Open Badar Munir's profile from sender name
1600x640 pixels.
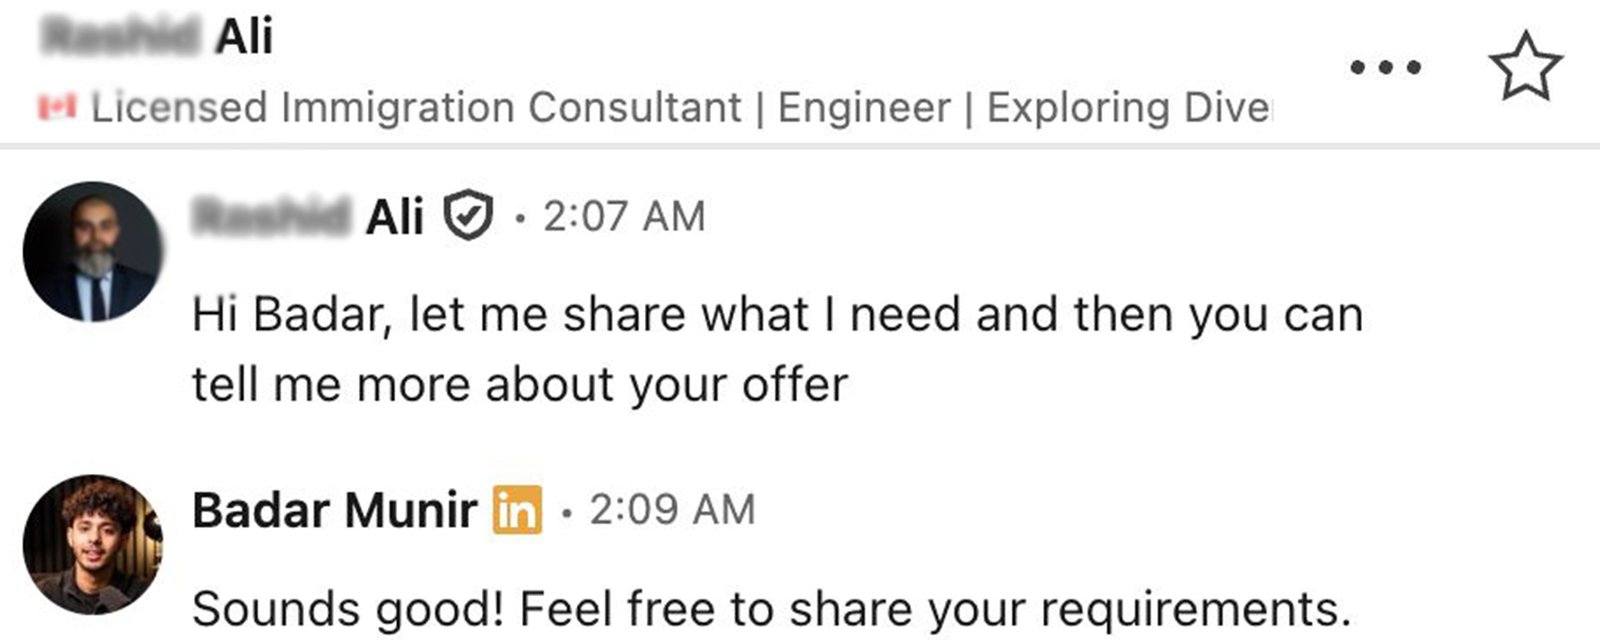coord(333,510)
